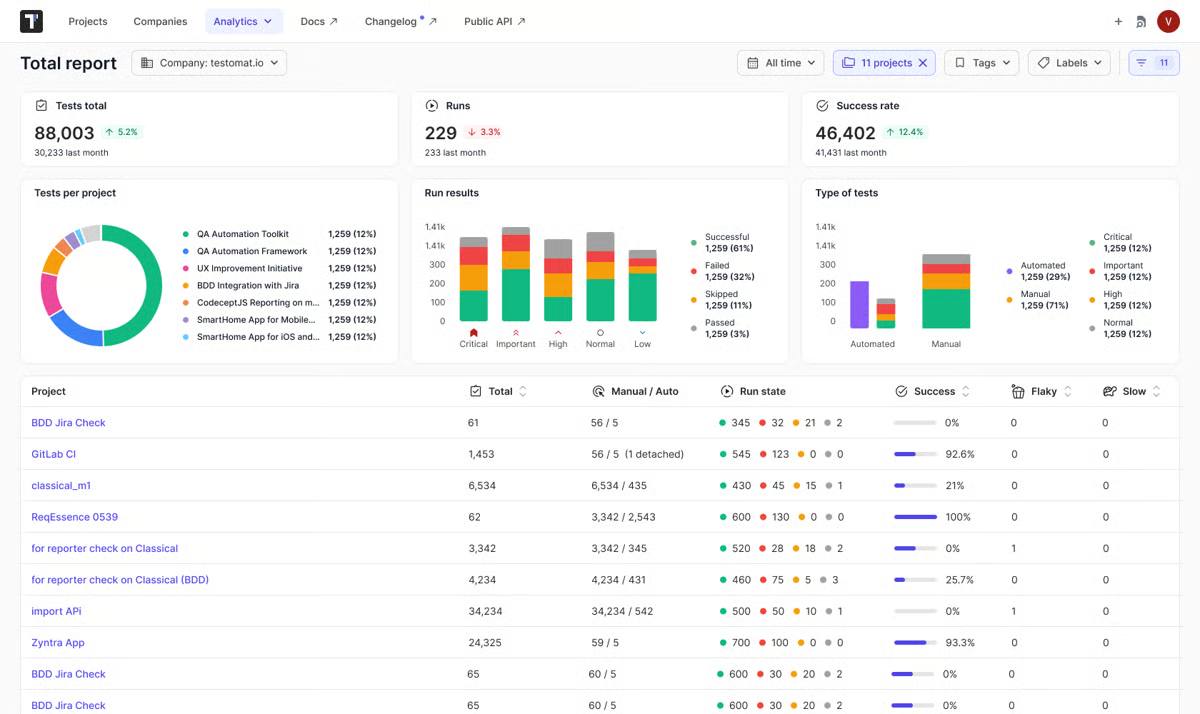Switch to the Projects nav item

pos(87,20)
